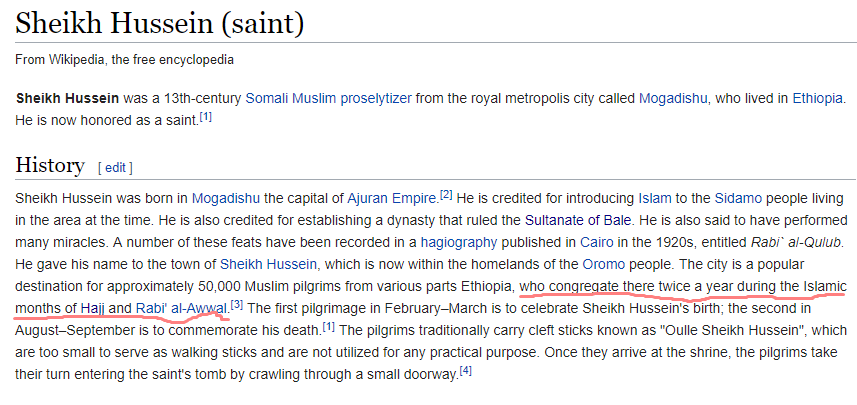Open the proselytizer article link

click(376, 99)
